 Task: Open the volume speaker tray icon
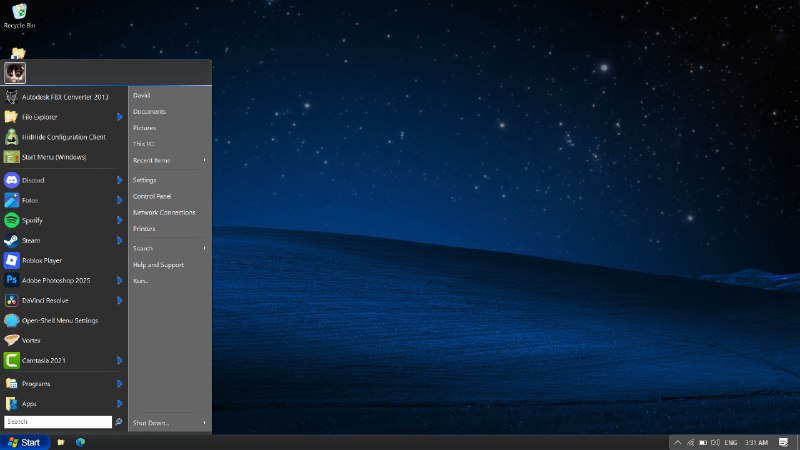coord(715,442)
